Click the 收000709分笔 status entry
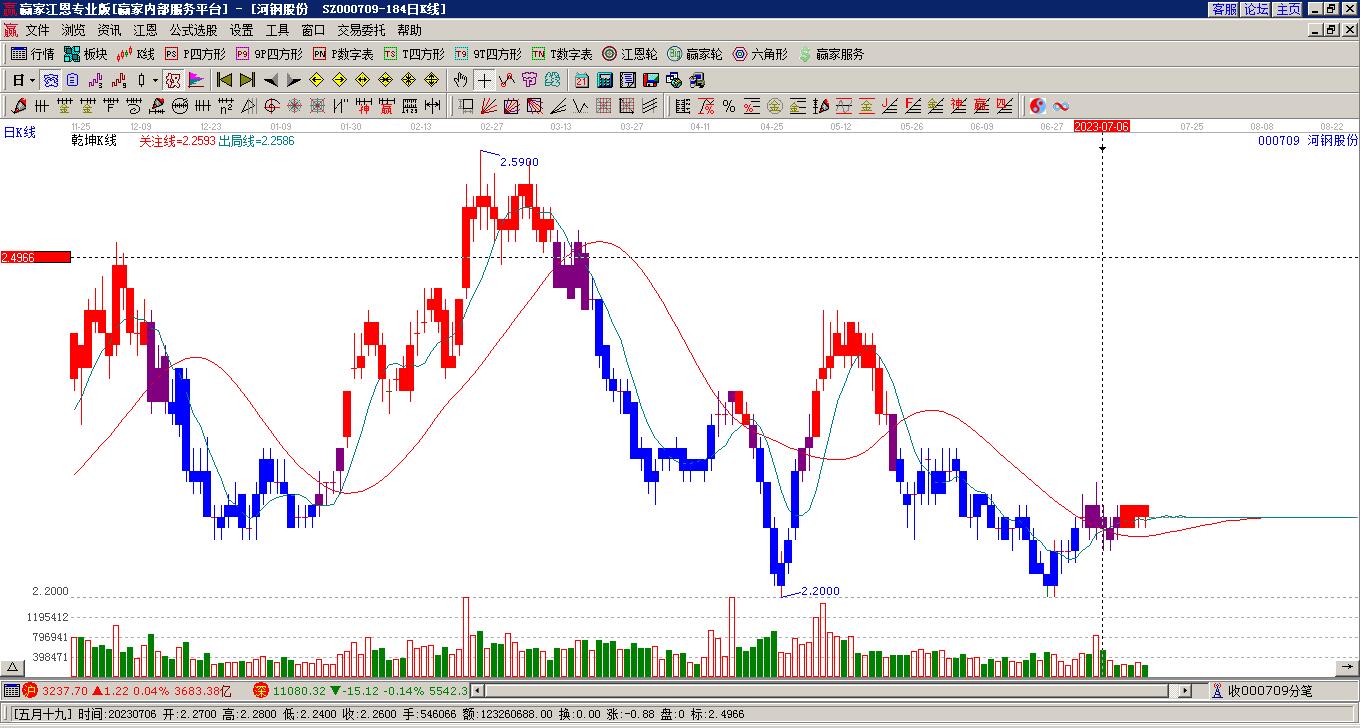 coord(1270,691)
